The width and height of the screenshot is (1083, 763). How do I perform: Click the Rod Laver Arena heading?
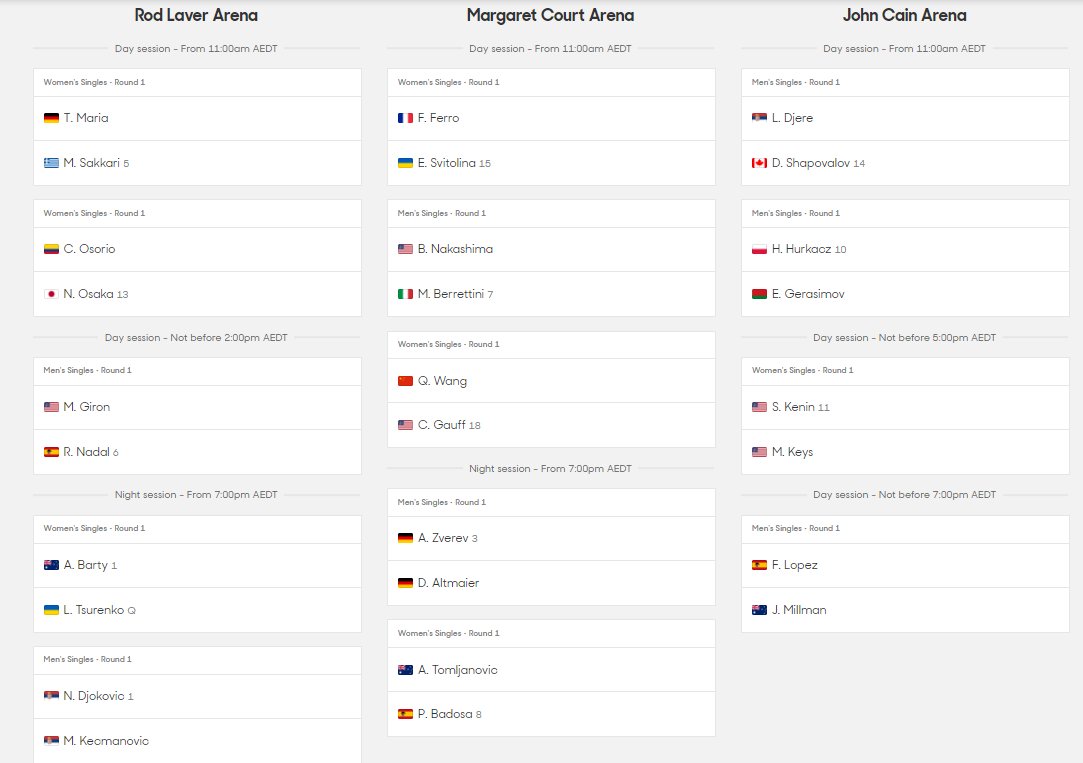[196, 15]
